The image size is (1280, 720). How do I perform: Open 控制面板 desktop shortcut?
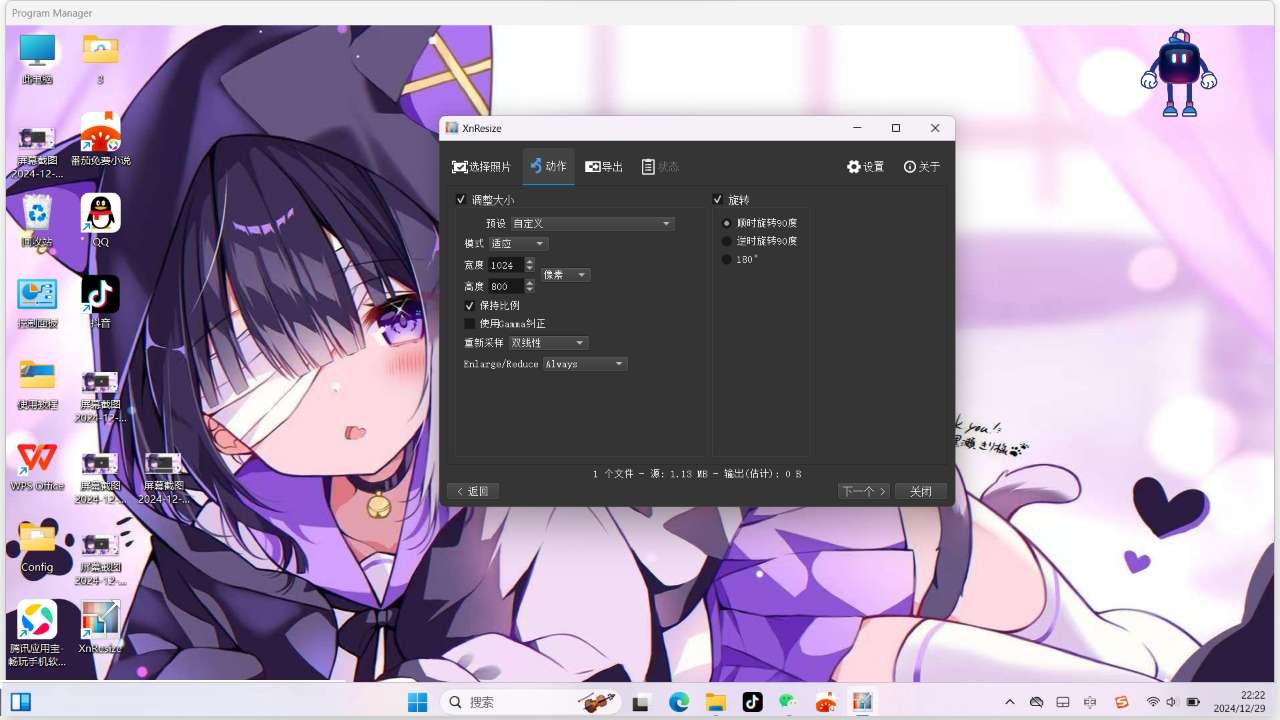pos(38,303)
